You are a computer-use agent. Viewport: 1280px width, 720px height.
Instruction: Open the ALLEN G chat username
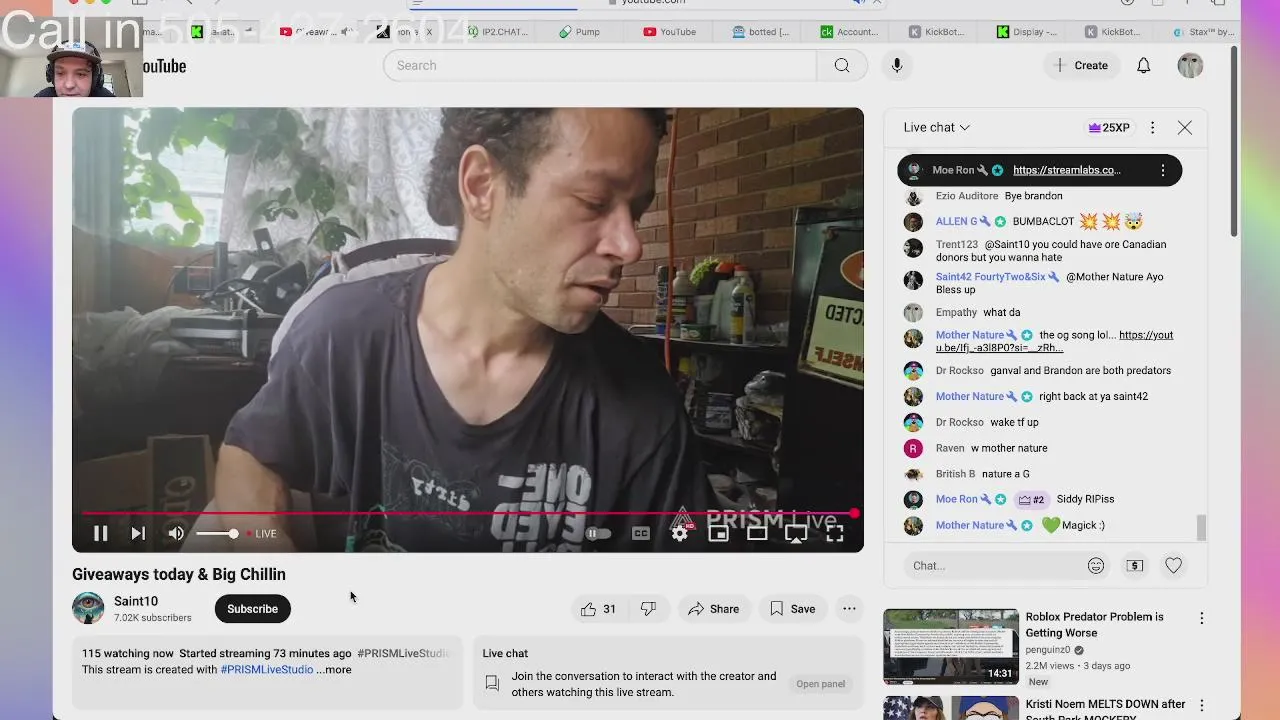tap(957, 222)
